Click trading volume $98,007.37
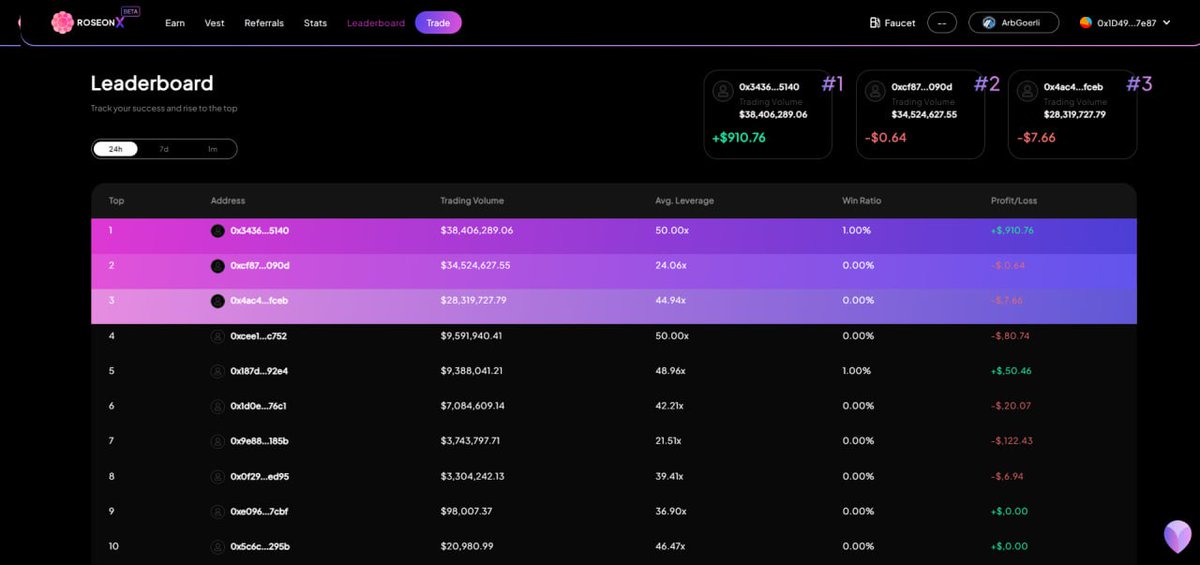 pyautogui.click(x=466, y=512)
